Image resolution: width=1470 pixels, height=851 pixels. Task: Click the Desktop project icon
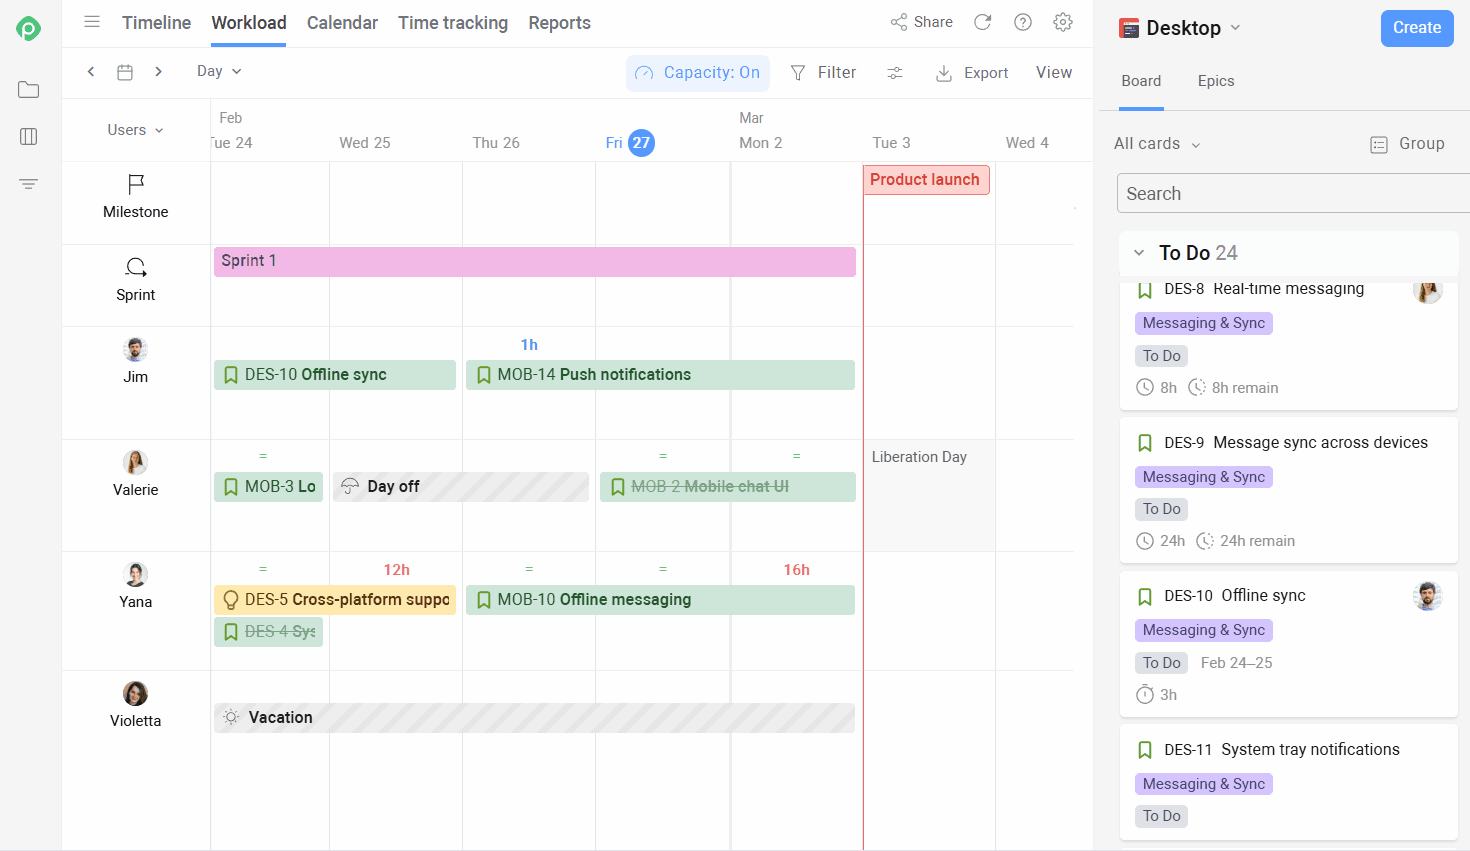tap(1129, 28)
